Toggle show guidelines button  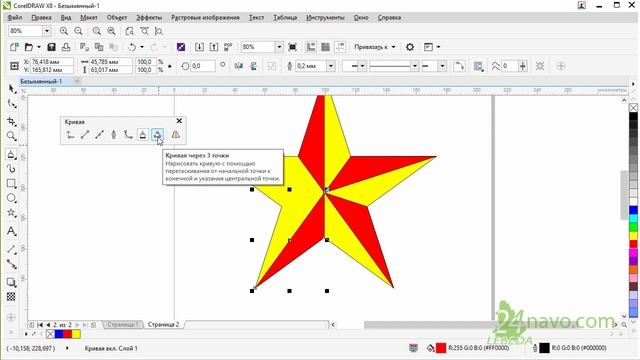click(340, 47)
